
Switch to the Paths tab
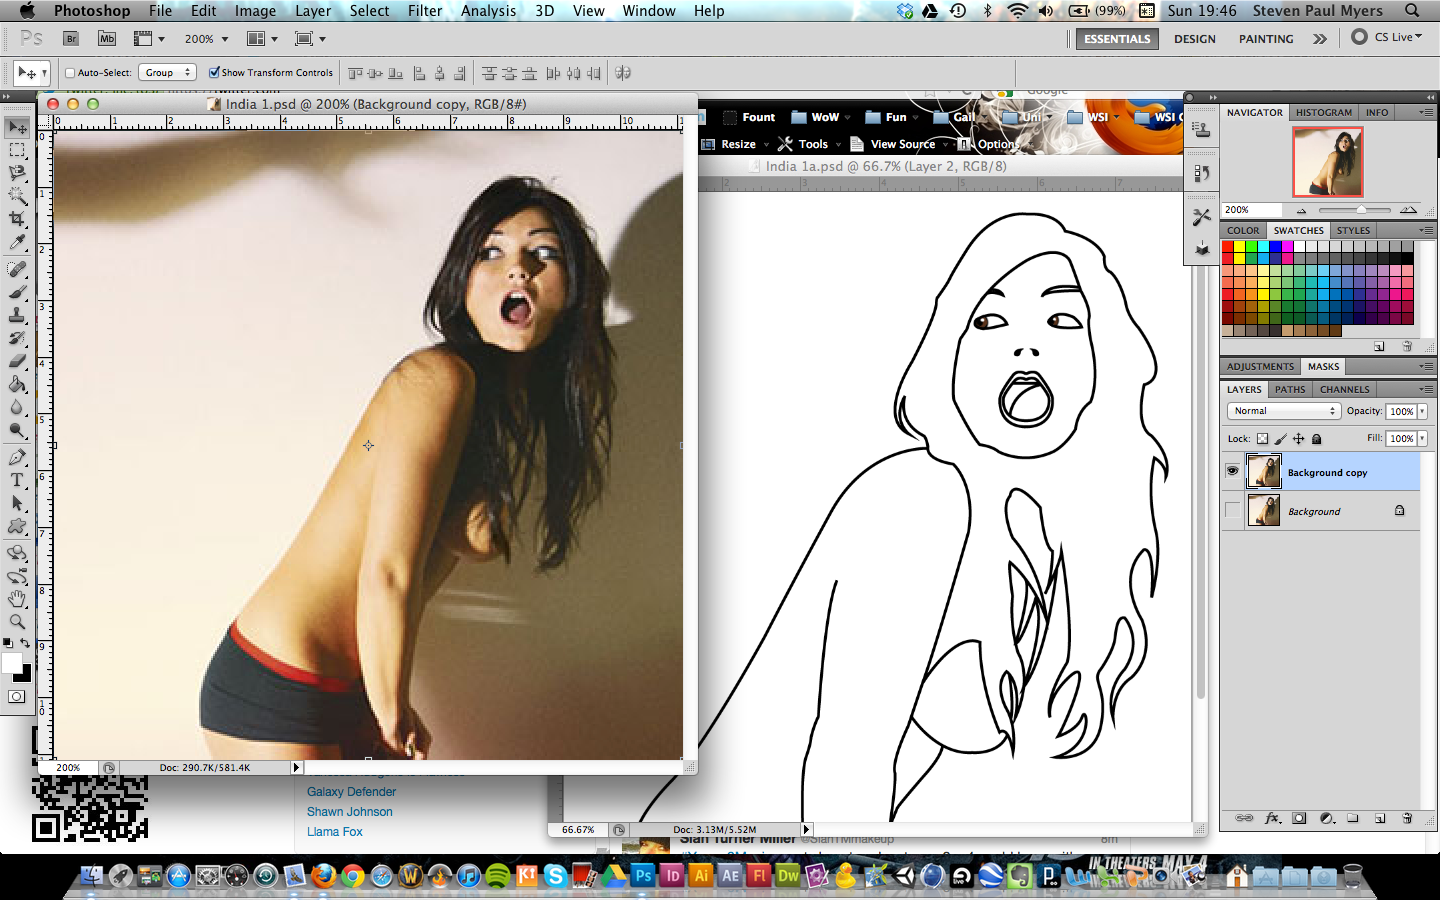1290,389
